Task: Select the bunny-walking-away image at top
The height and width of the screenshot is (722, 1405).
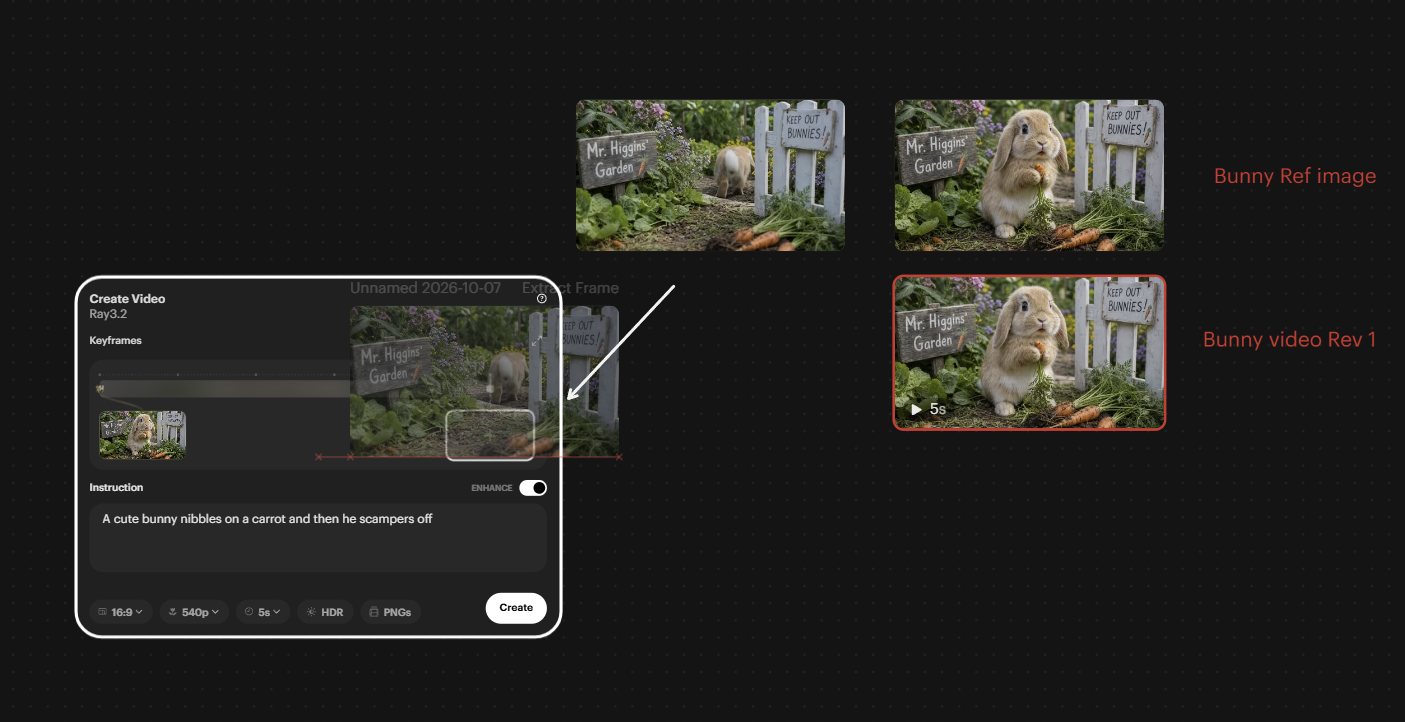Action: pos(710,175)
